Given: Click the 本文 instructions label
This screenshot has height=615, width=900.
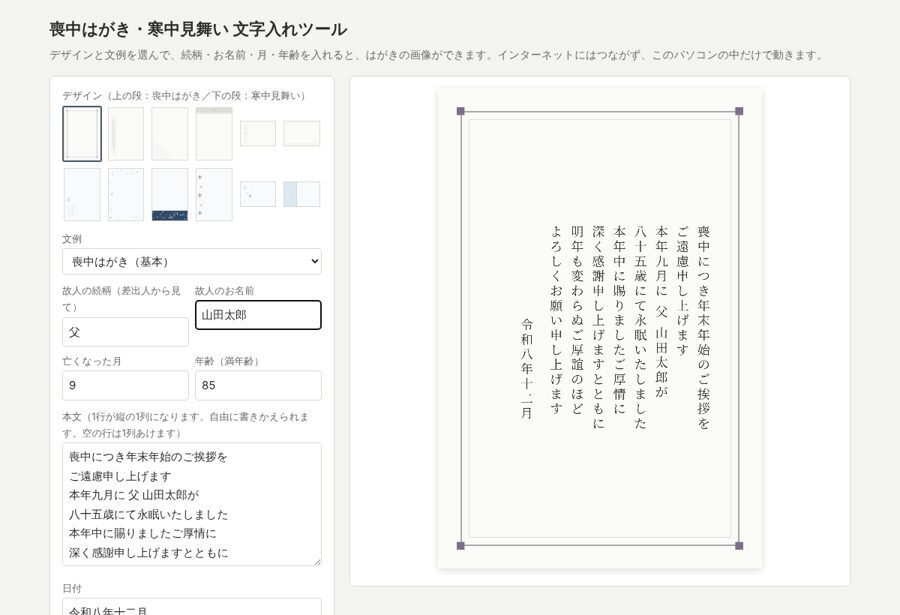Looking at the screenshot, I should (x=185, y=425).
